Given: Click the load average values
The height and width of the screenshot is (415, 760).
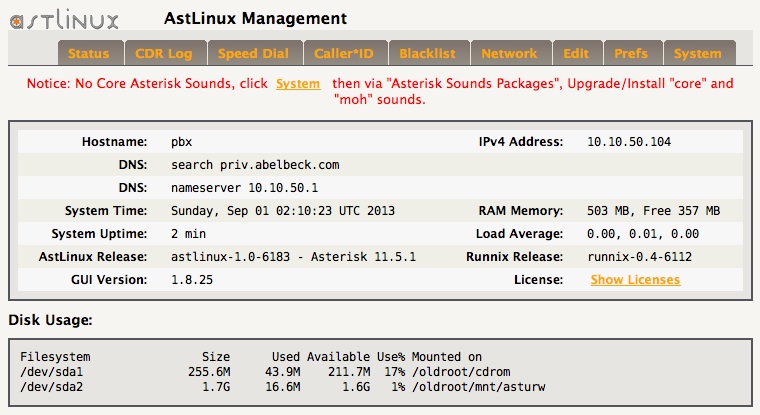Looking at the screenshot, I should pyautogui.click(x=643, y=234).
